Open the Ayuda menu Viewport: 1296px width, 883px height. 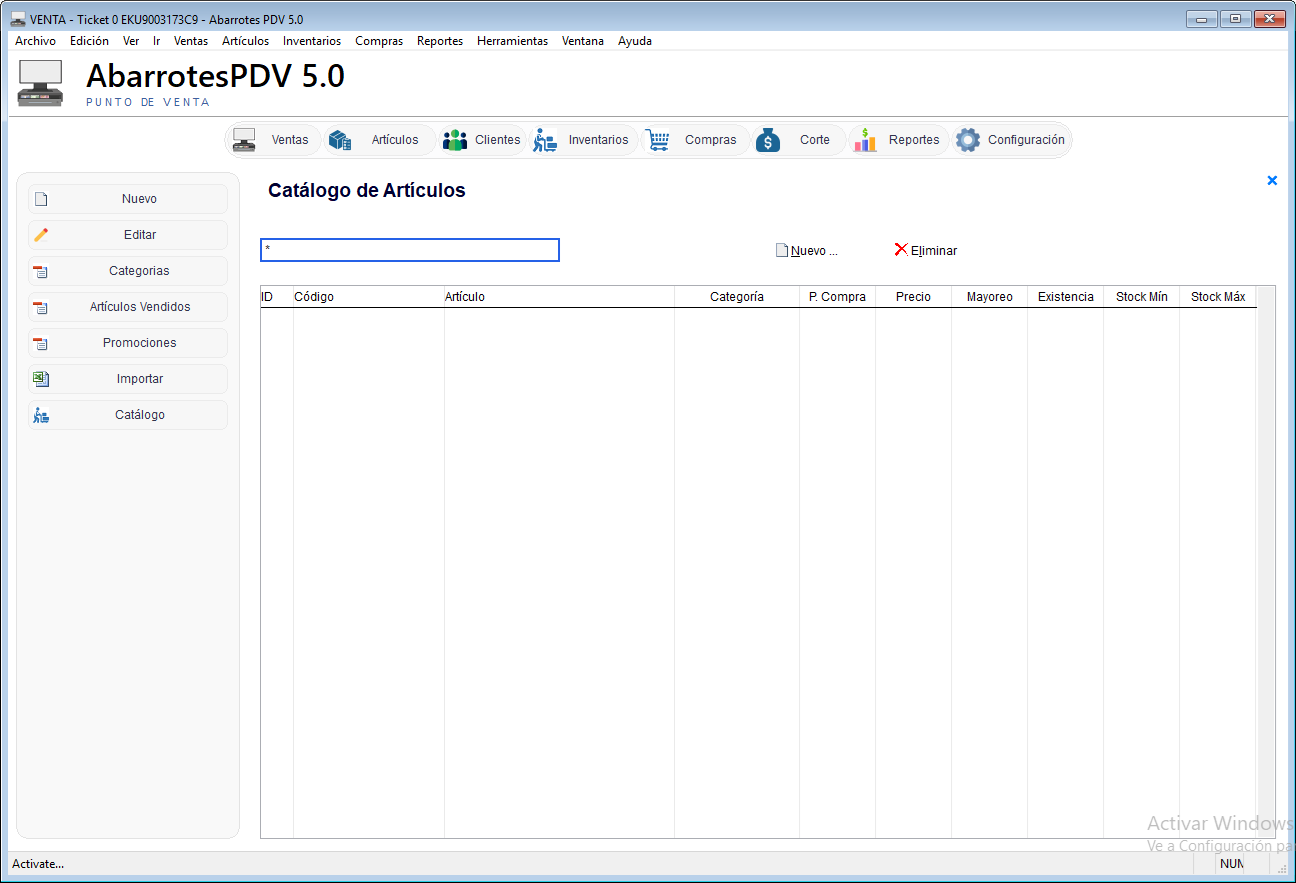[x=635, y=41]
